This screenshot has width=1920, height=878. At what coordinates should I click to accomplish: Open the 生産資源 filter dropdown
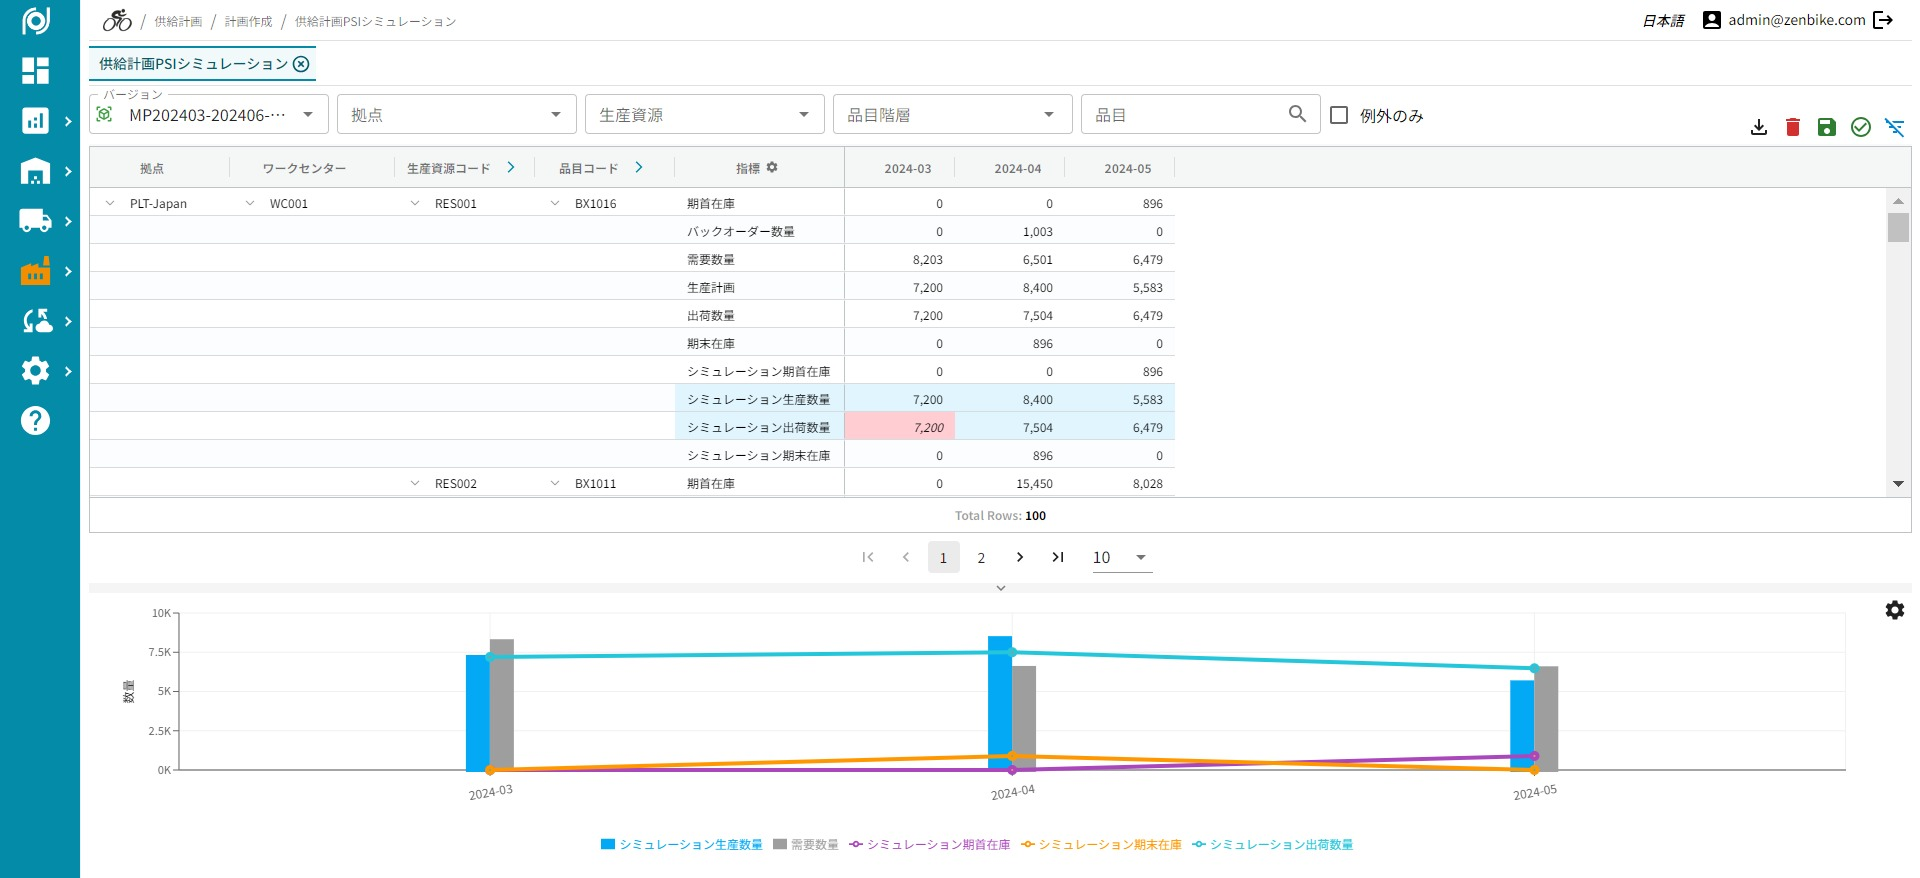tap(704, 115)
